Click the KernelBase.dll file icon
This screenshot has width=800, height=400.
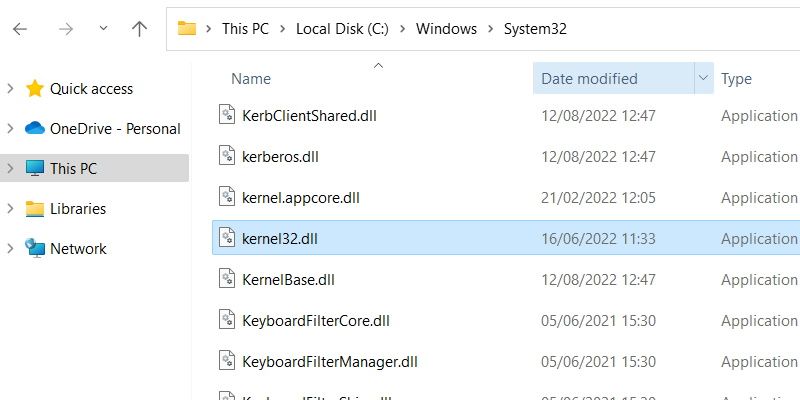click(226, 279)
